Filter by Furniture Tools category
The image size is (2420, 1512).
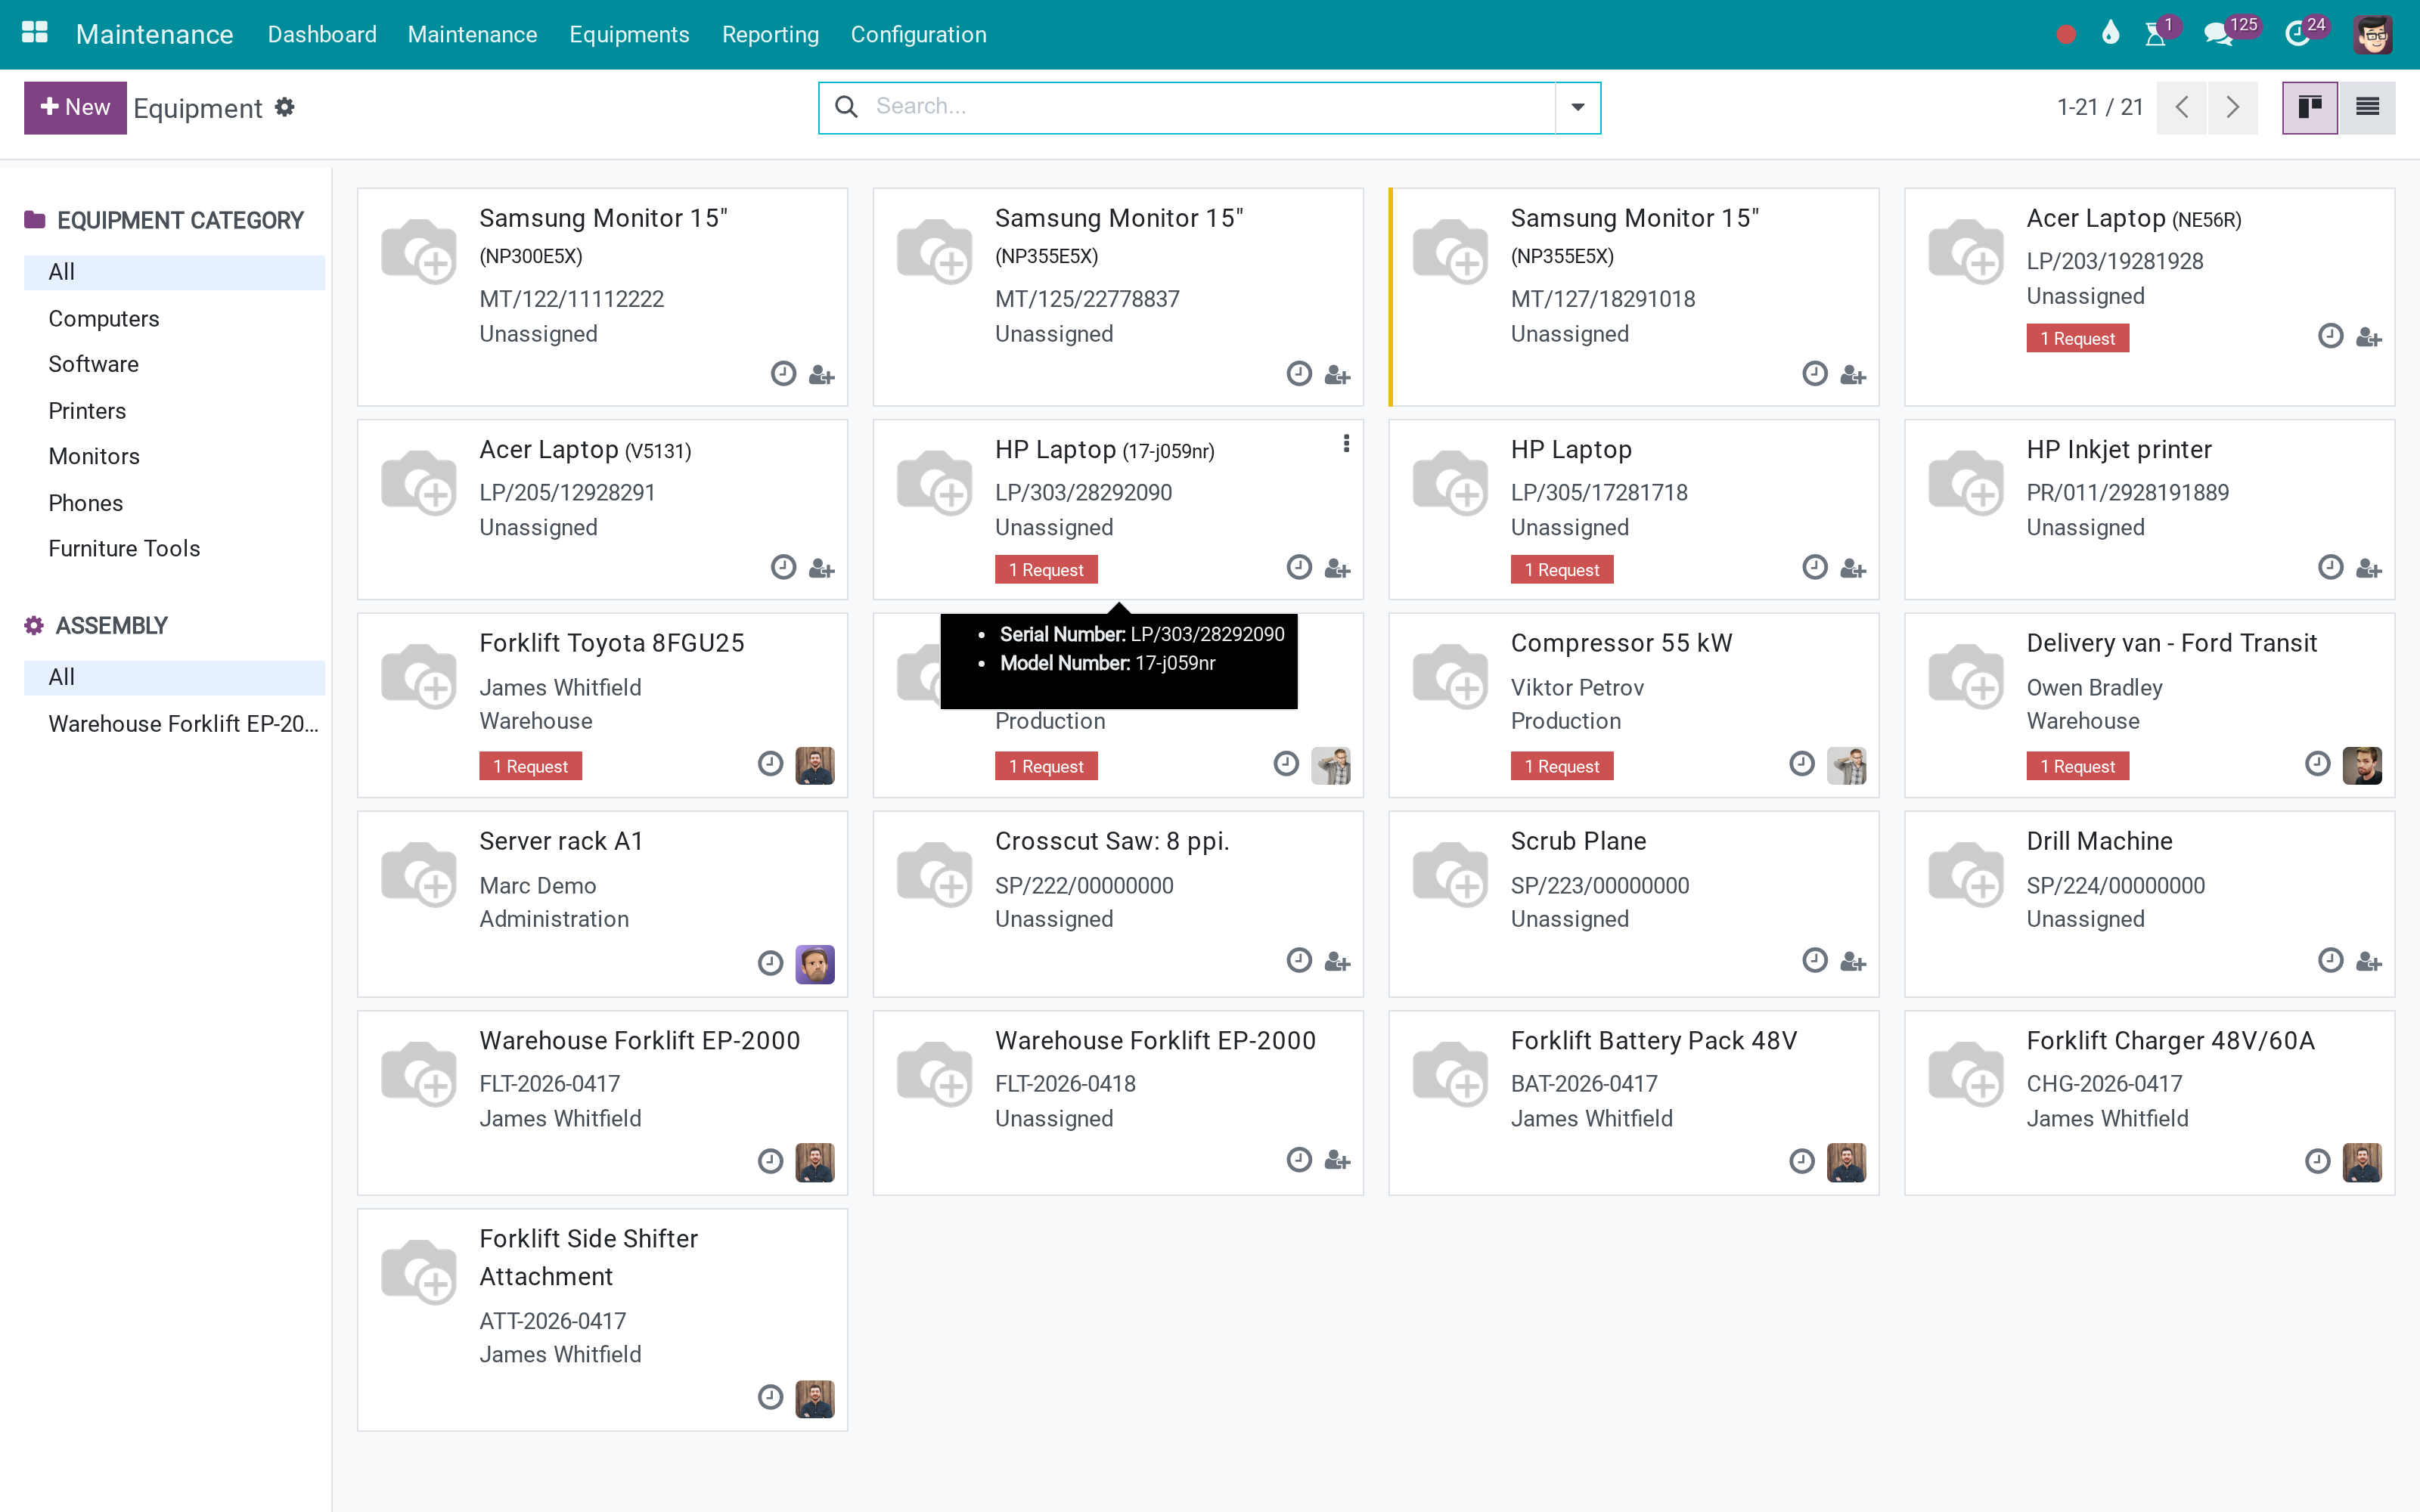[174, 548]
